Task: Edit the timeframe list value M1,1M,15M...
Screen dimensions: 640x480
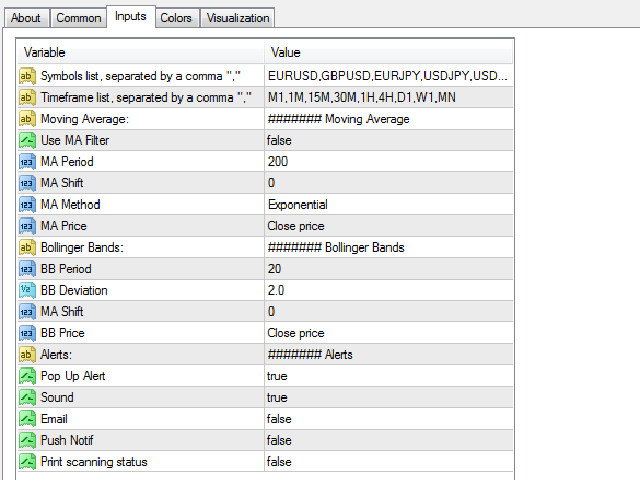Action: (x=389, y=98)
